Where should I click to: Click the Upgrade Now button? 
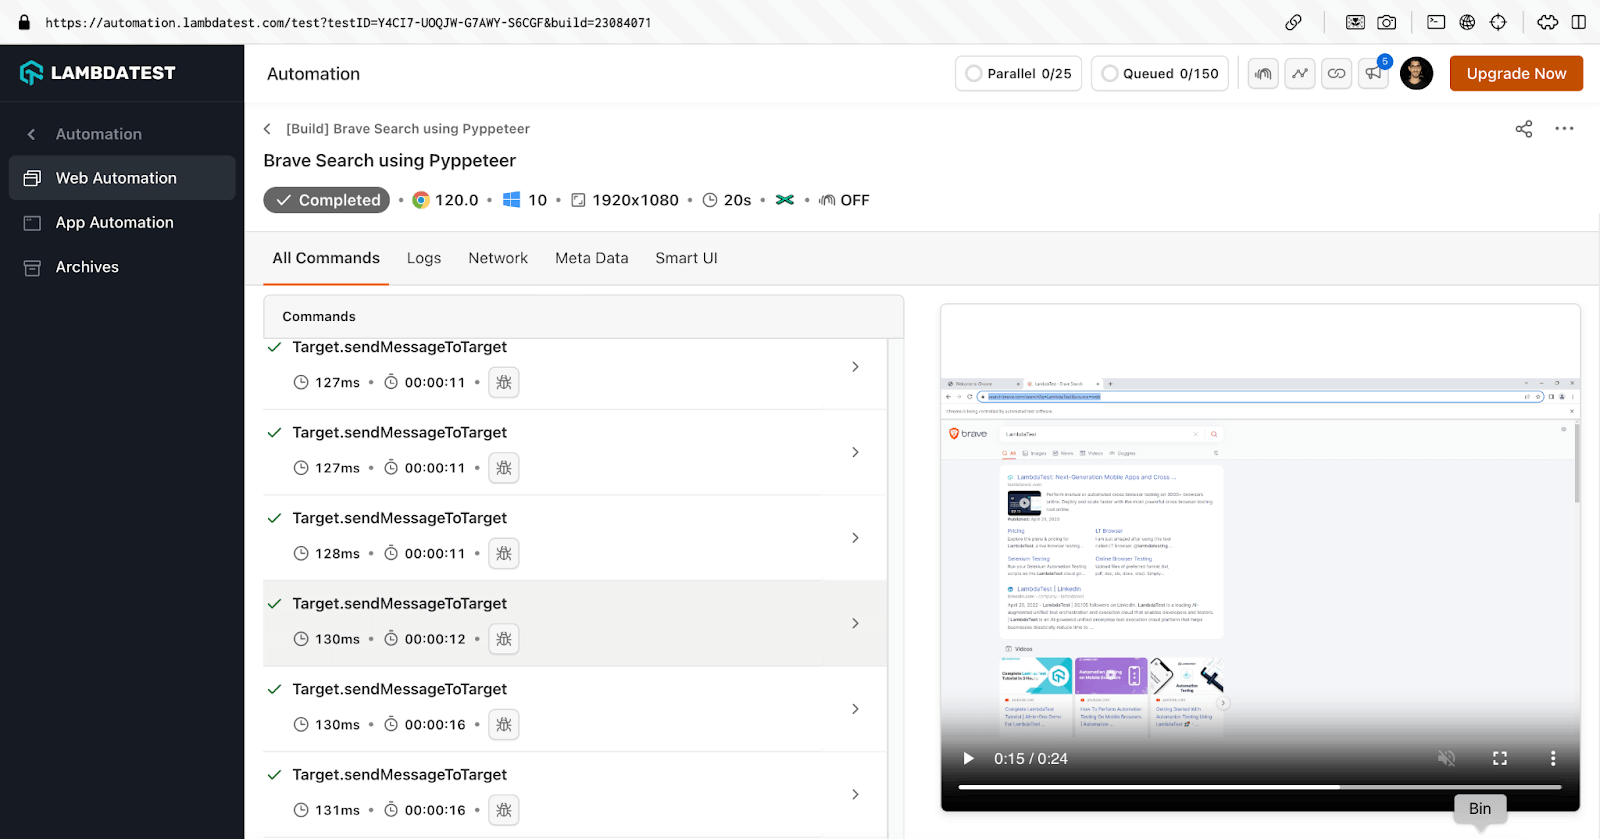pyautogui.click(x=1515, y=73)
